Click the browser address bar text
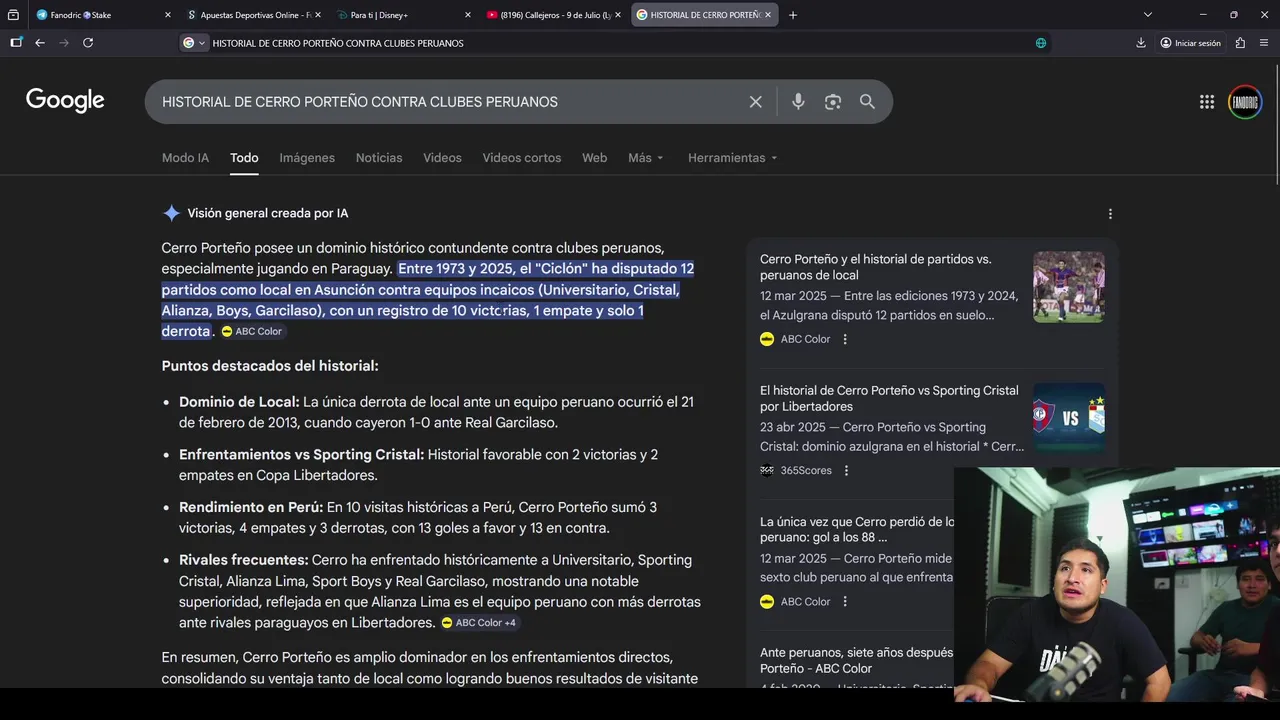 pyautogui.click(x=338, y=43)
